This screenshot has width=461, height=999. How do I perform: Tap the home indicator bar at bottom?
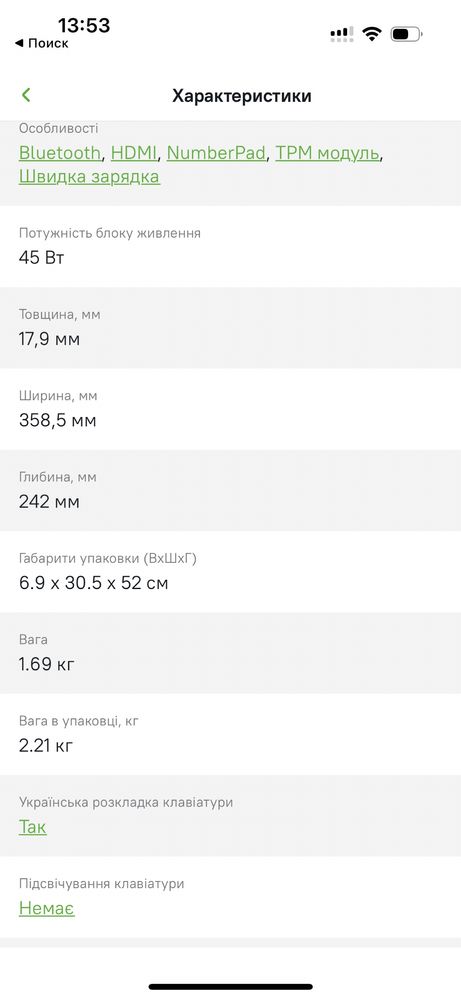tap(230, 987)
